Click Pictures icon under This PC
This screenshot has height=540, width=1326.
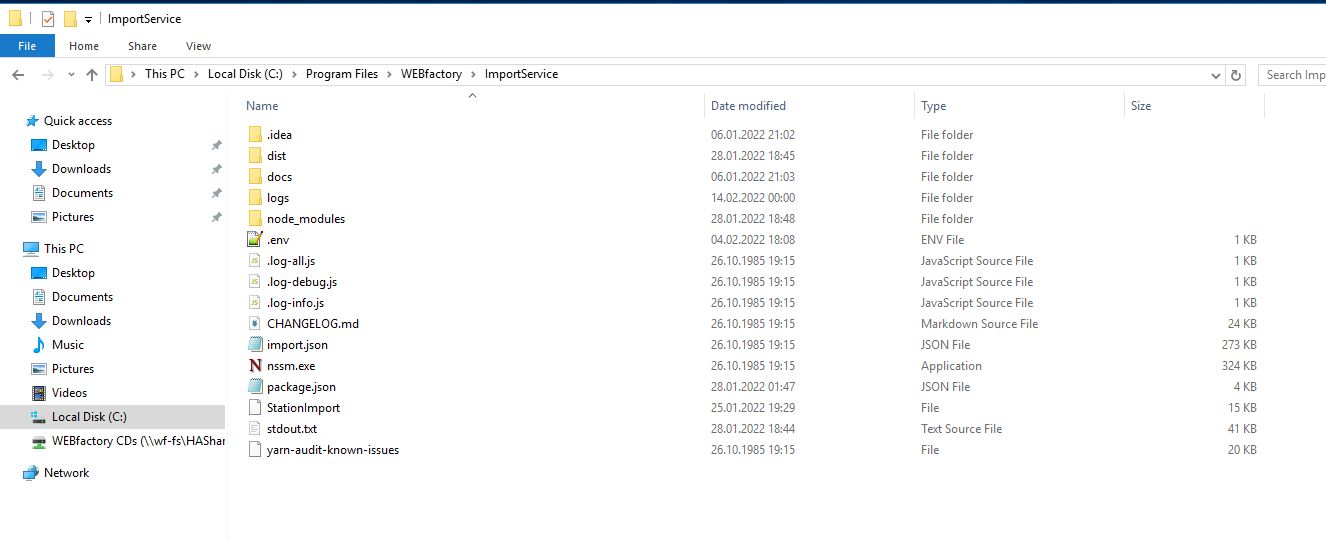click(x=39, y=369)
